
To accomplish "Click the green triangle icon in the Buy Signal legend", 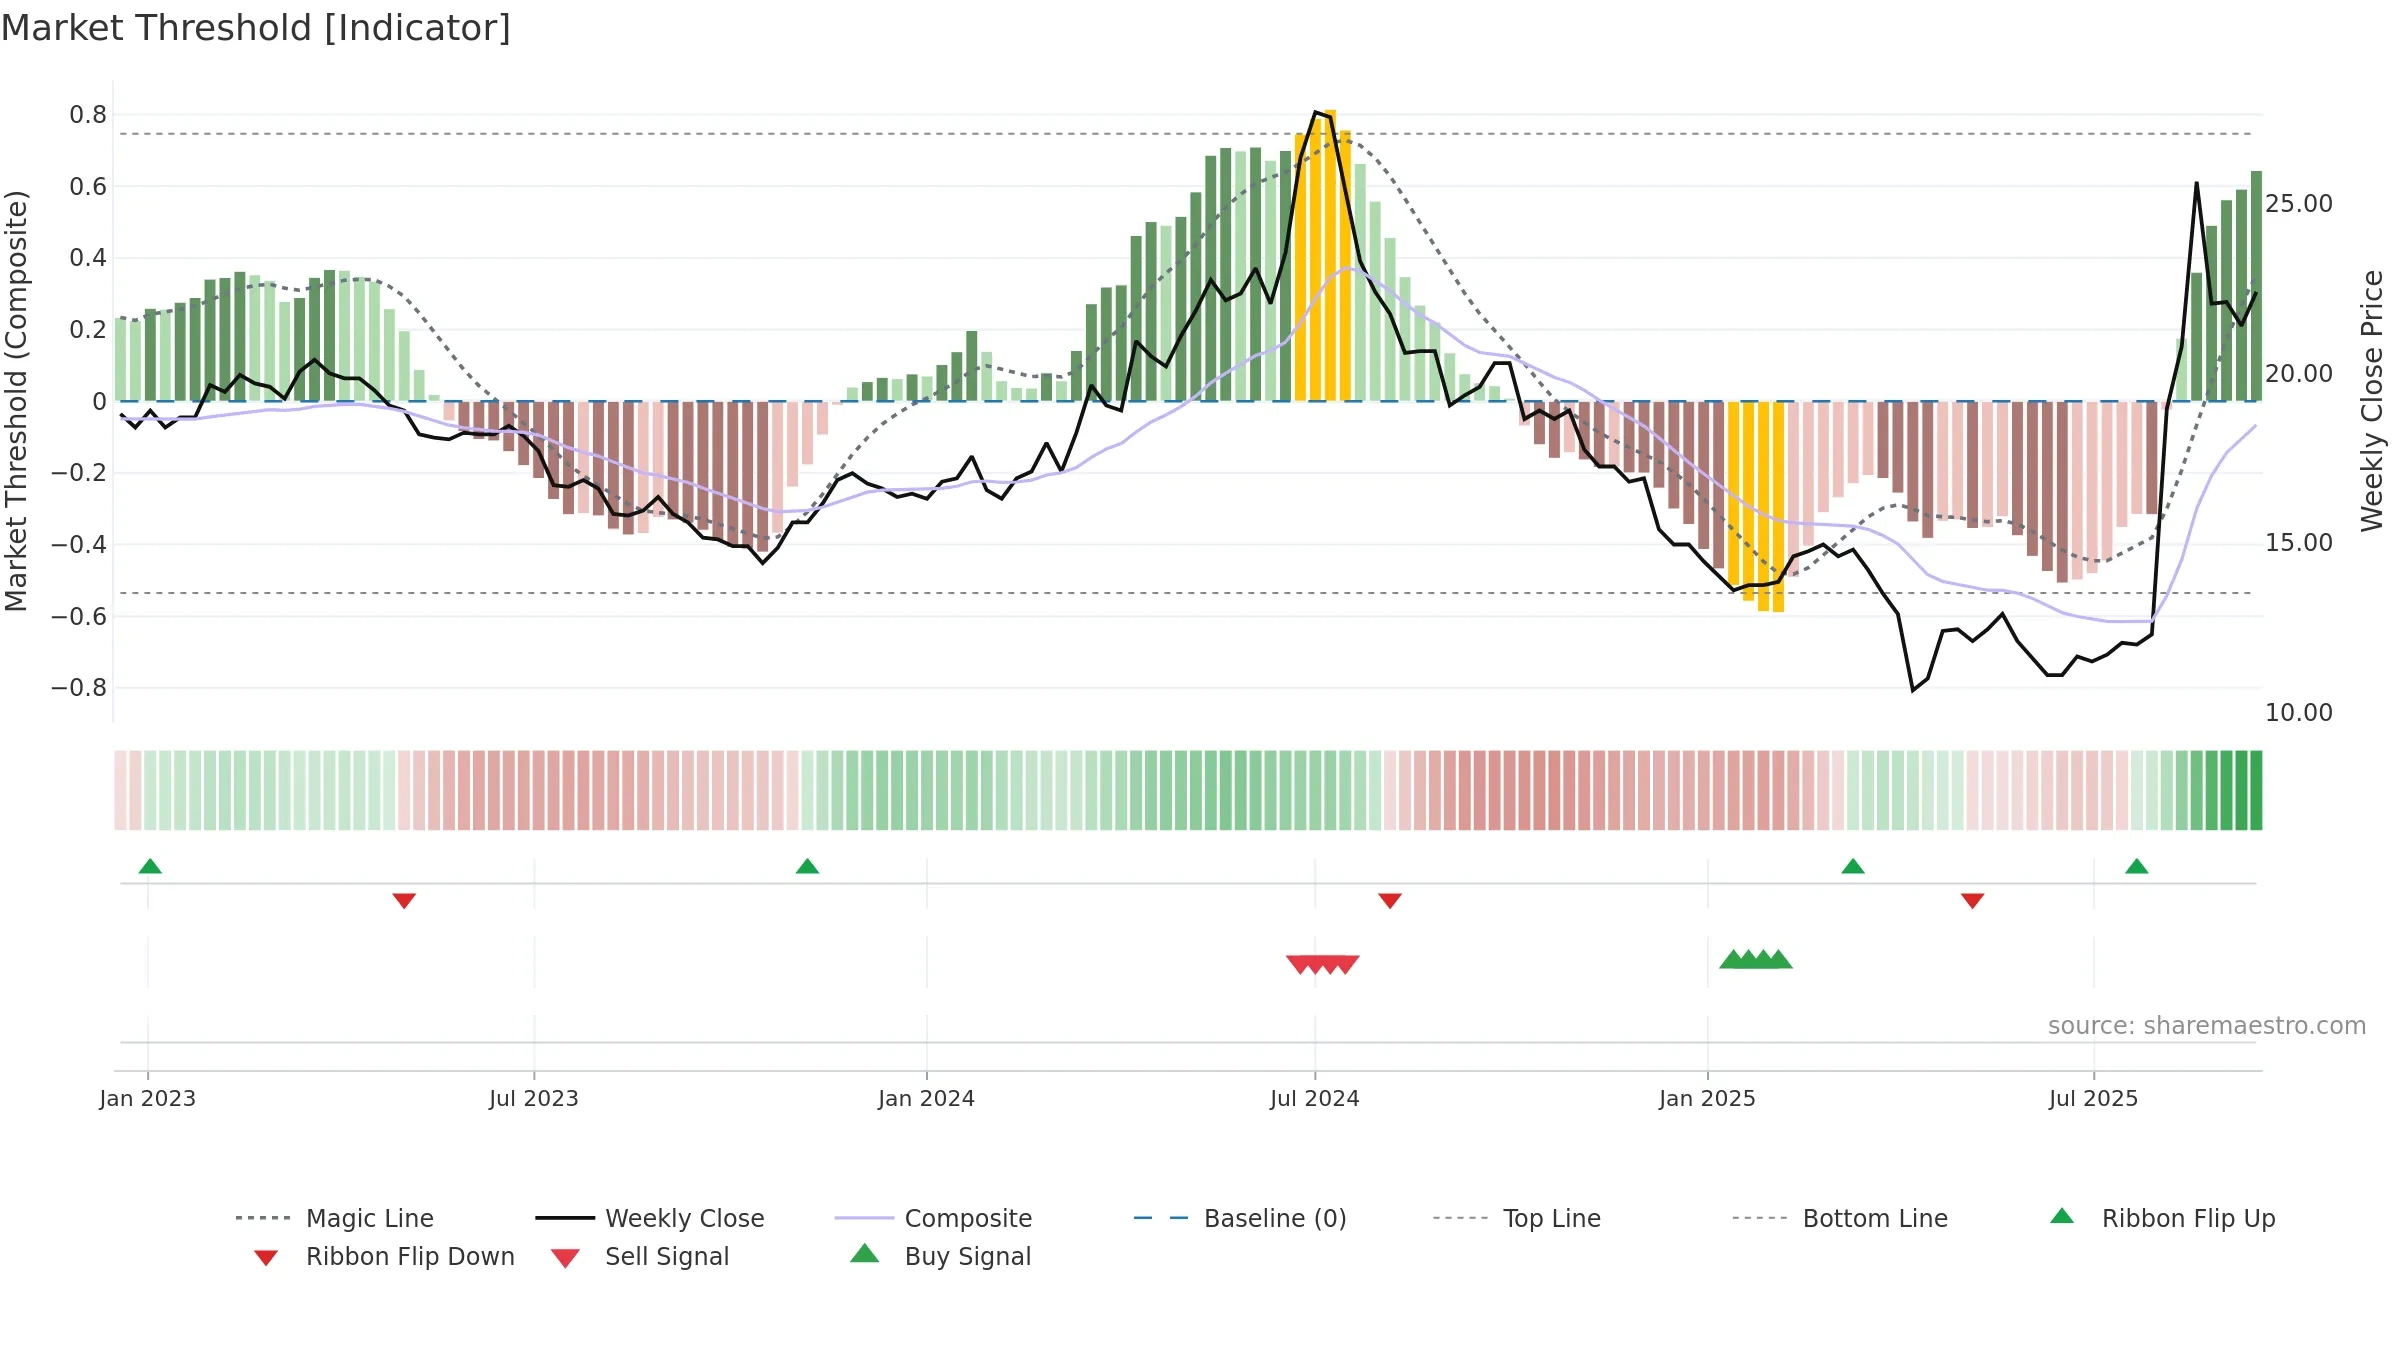I will [864, 1253].
